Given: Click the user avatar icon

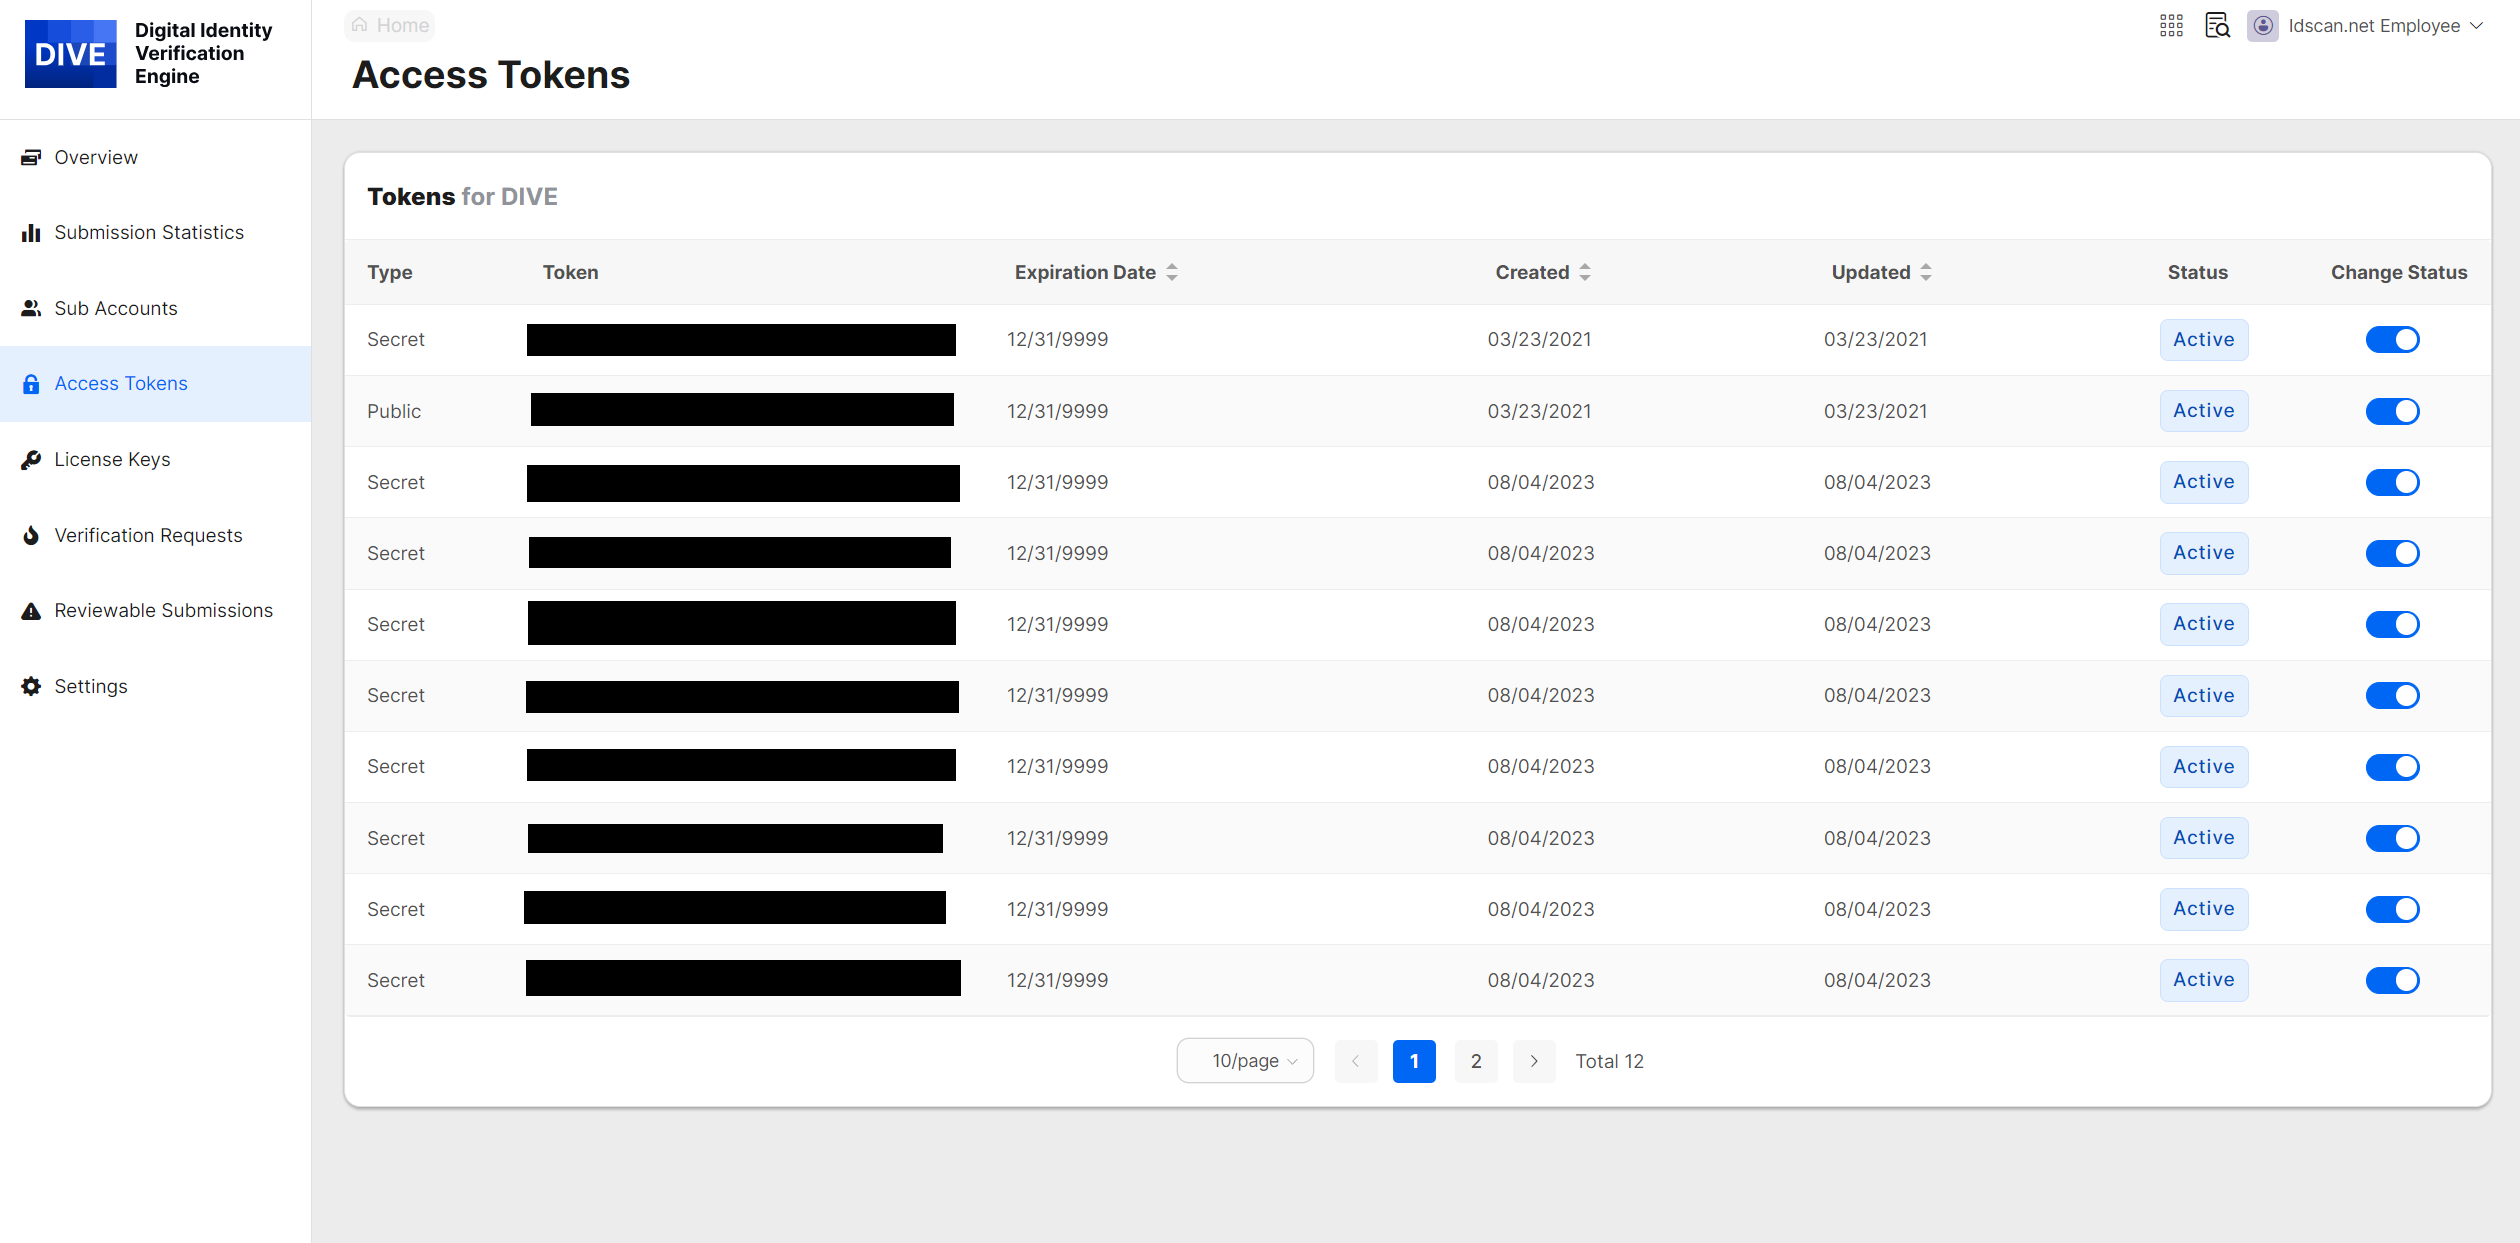Looking at the screenshot, I should tap(2263, 26).
